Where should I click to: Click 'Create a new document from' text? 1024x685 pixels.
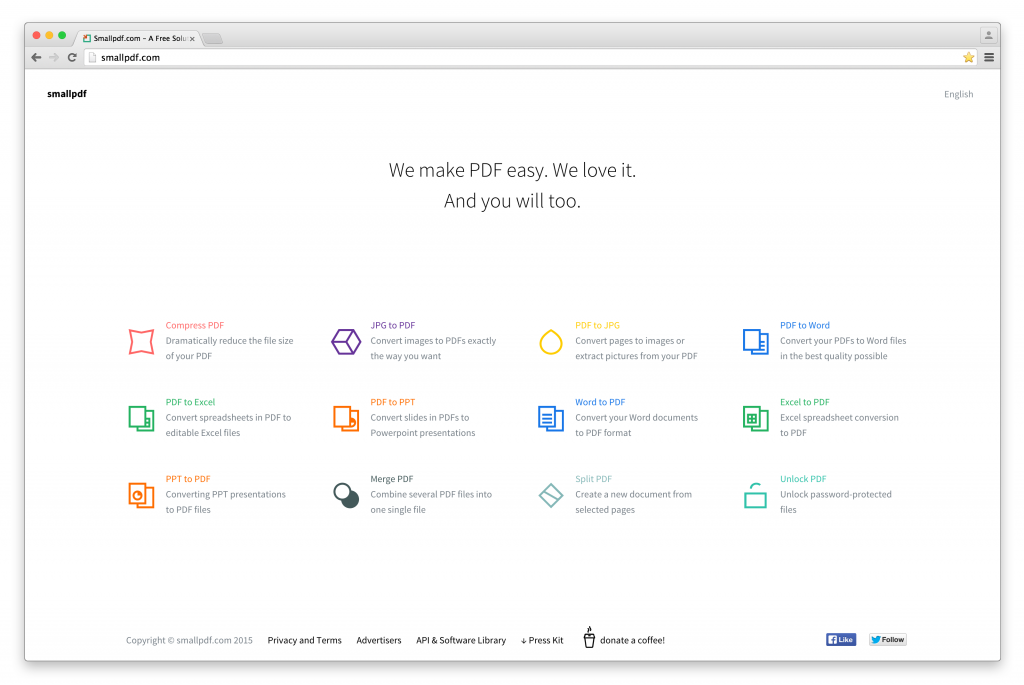[x=633, y=494]
